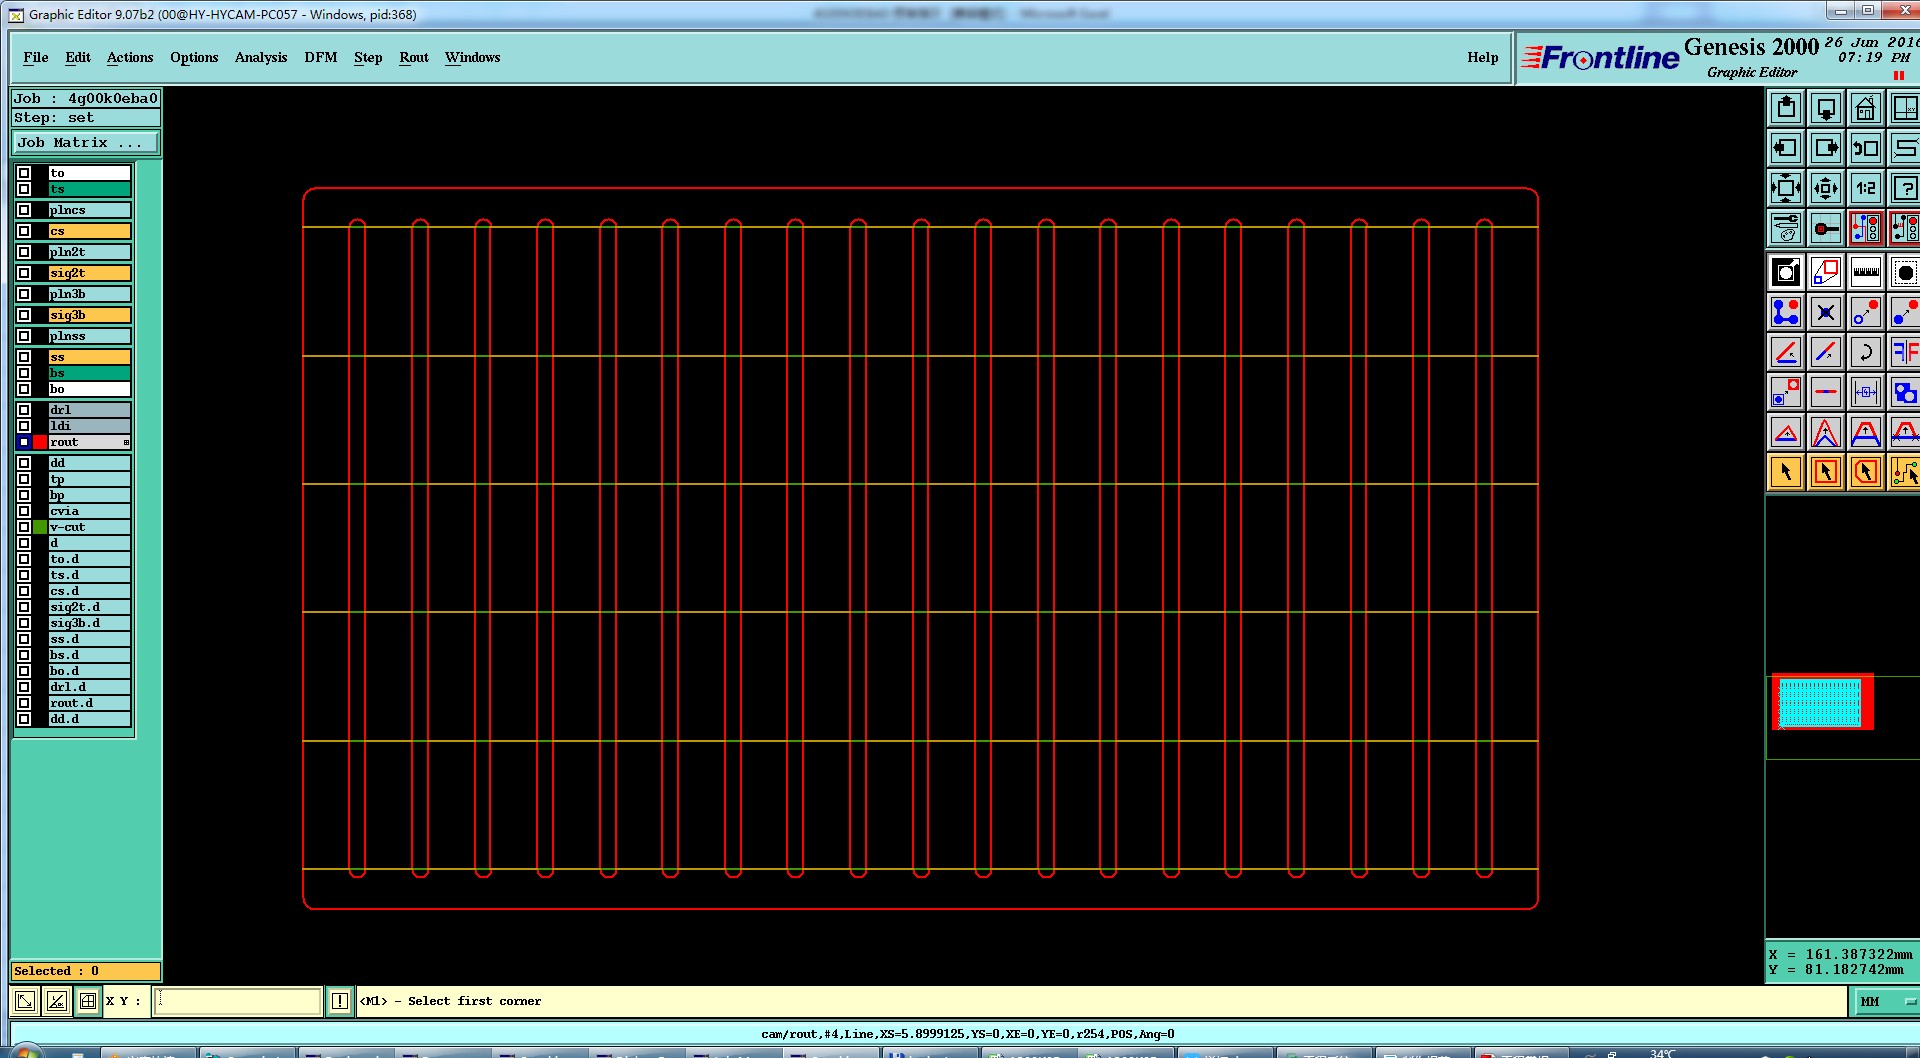Click the 'pln2t' layer name button
Screen dimensions: 1920x1058
90,252
